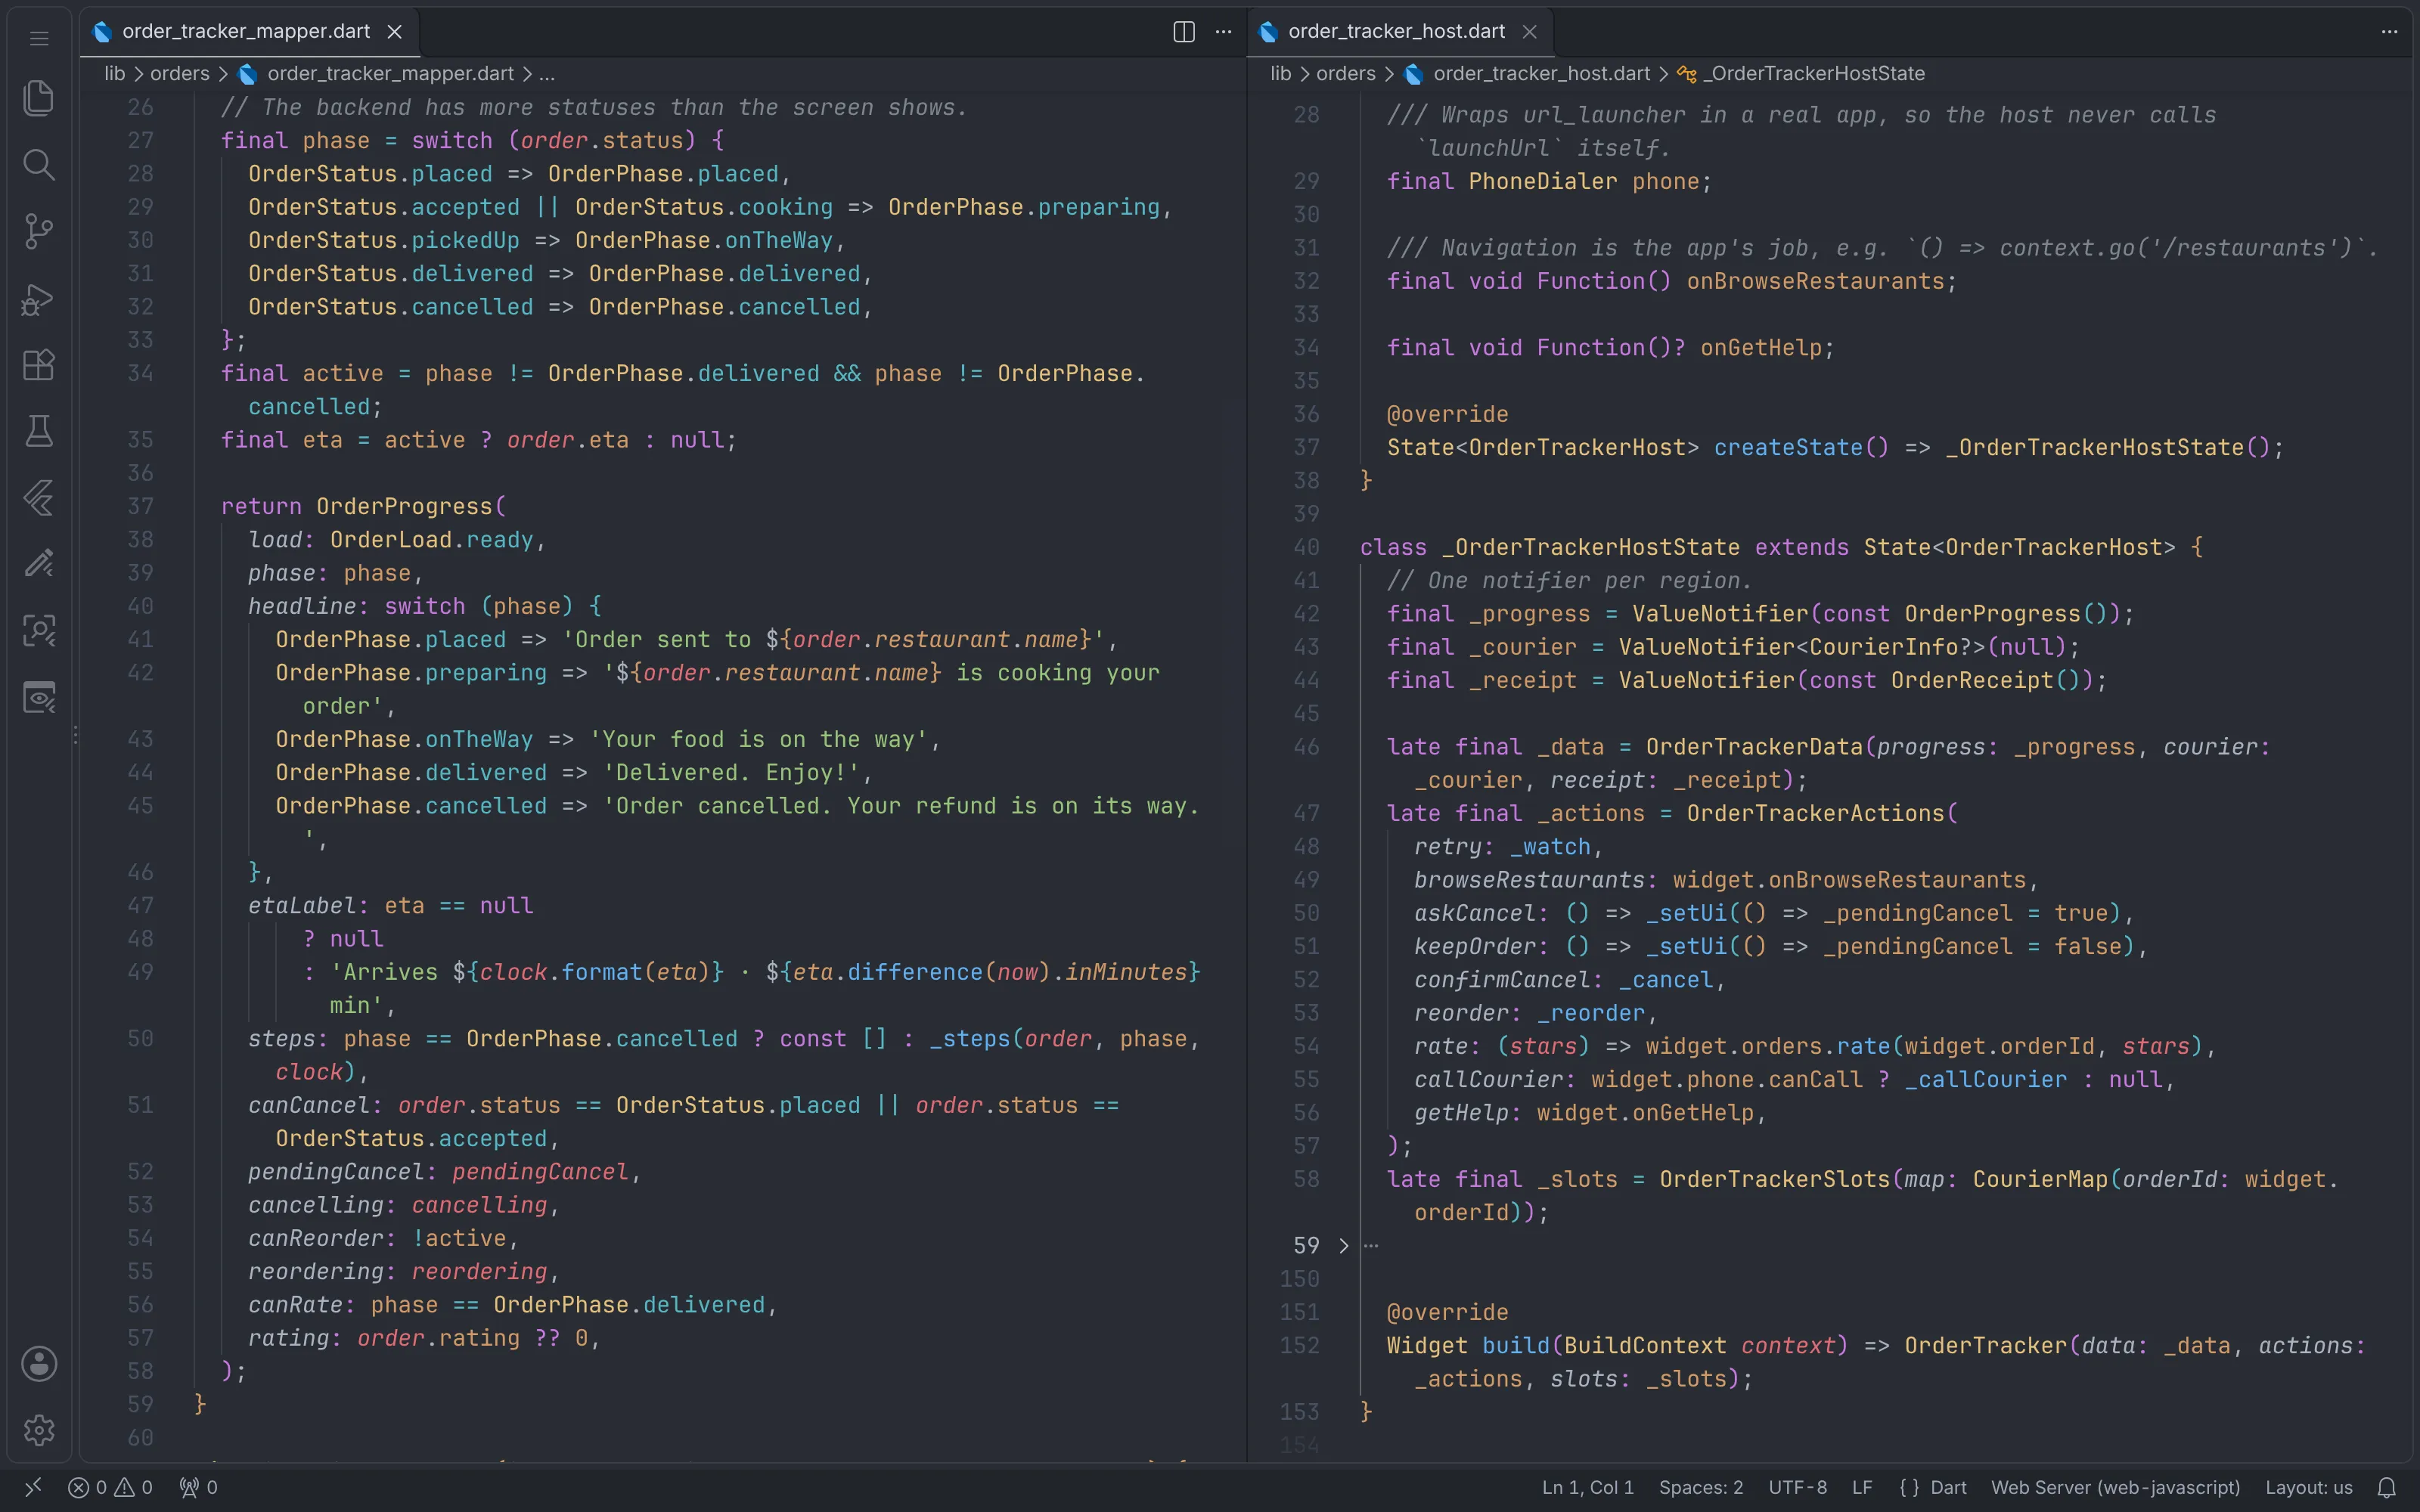Open the notifications bell
The width and height of the screenshot is (2420, 1512).
pos(2387,1487)
